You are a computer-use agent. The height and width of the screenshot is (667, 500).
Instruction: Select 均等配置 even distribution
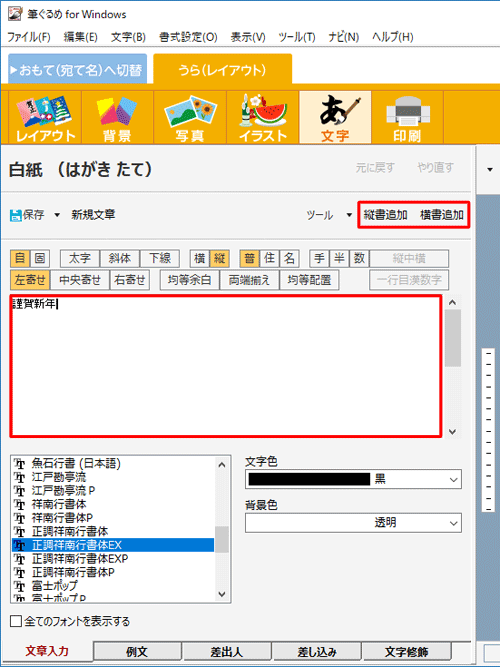point(309,280)
